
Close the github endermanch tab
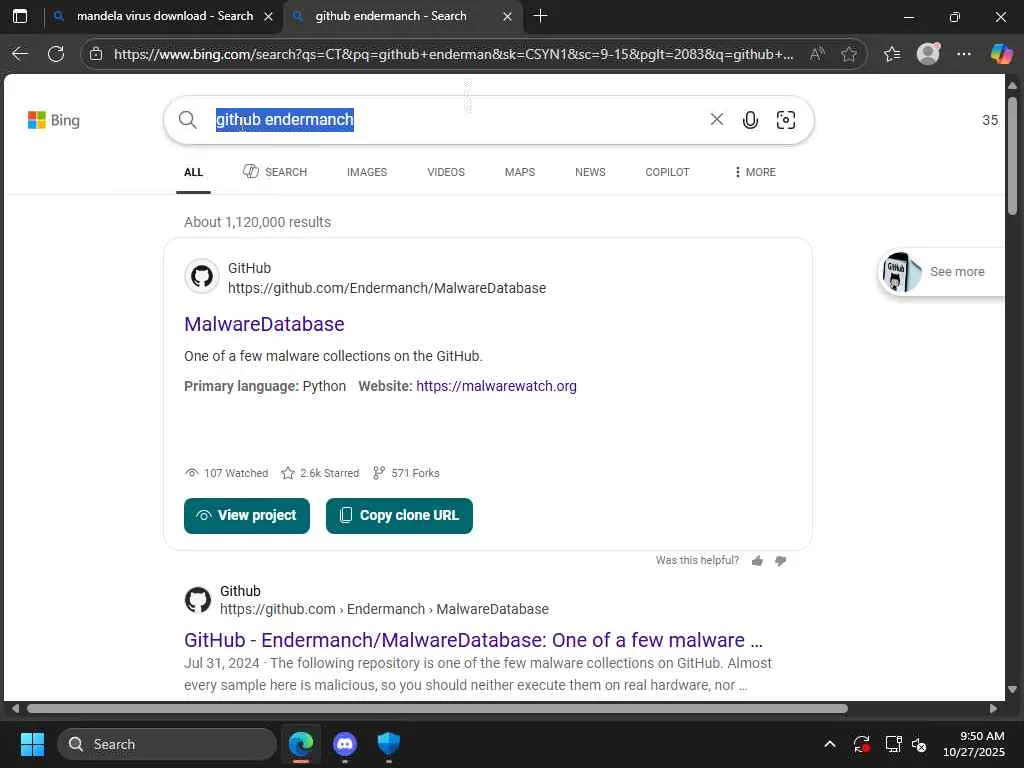pos(507,16)
